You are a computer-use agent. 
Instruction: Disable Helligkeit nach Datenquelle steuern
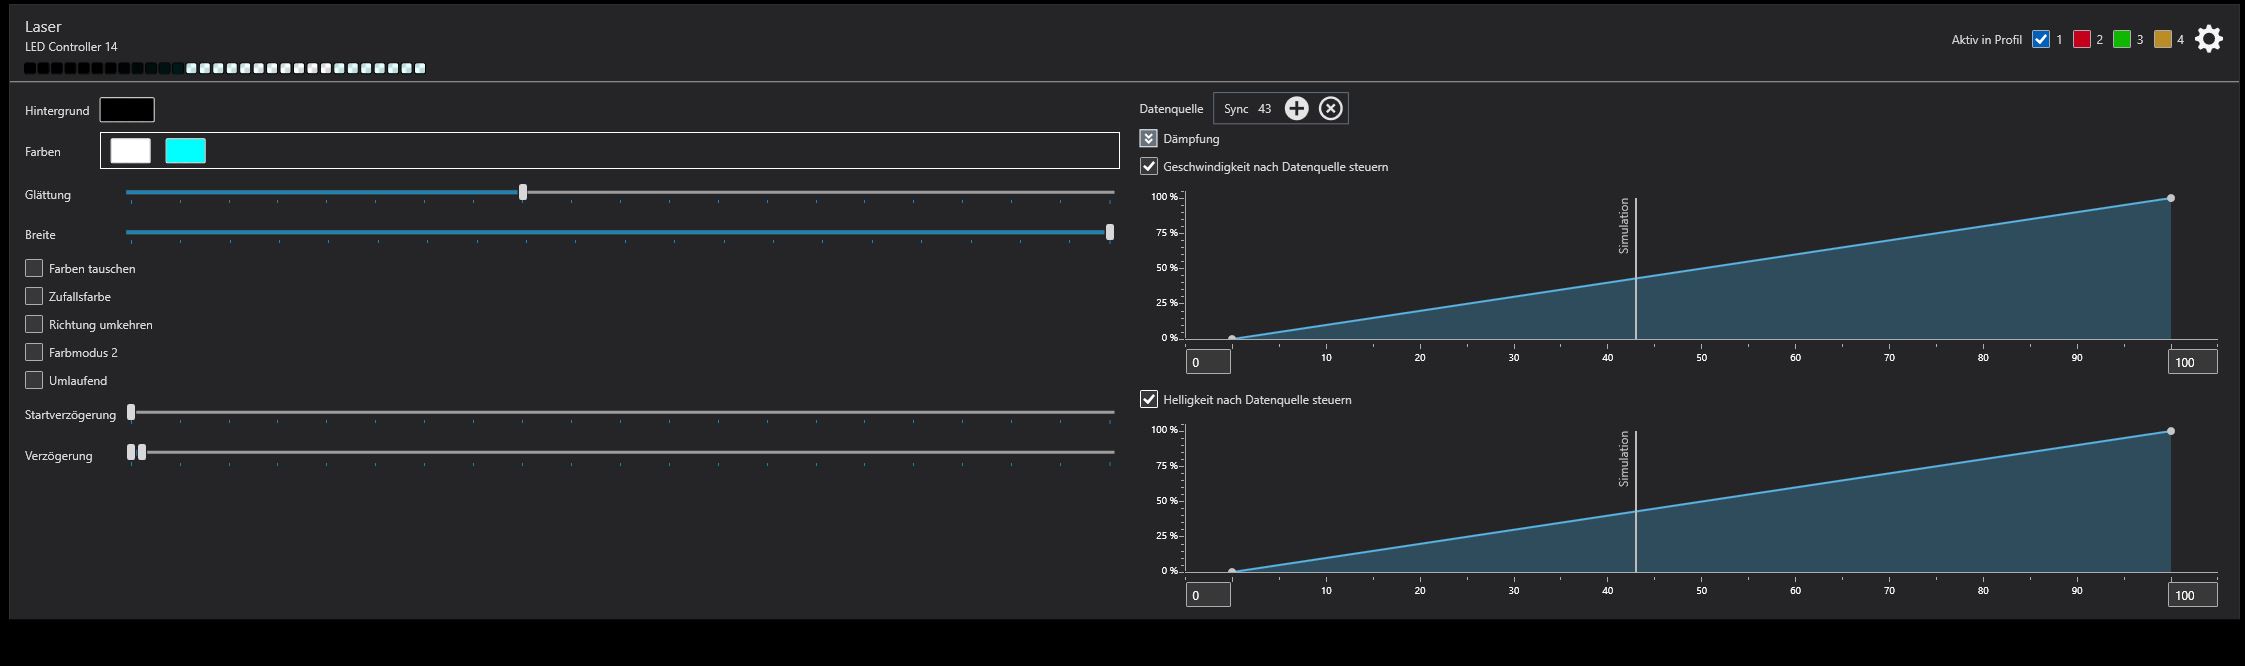coord(1149,400)
